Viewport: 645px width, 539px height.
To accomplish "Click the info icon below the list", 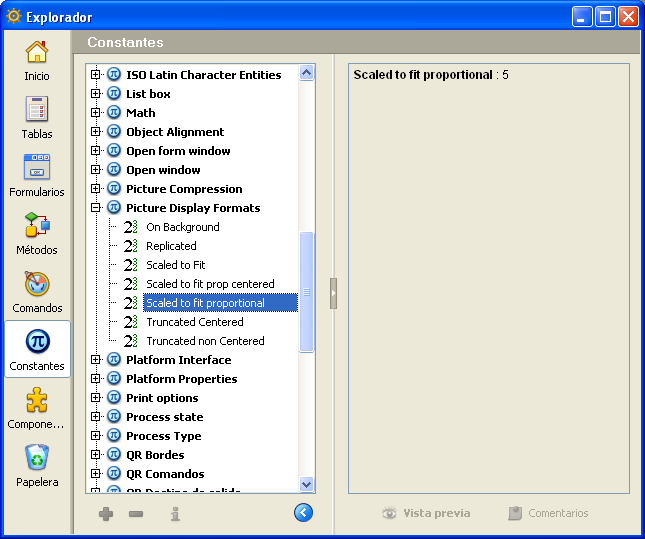I will point(175,514).
